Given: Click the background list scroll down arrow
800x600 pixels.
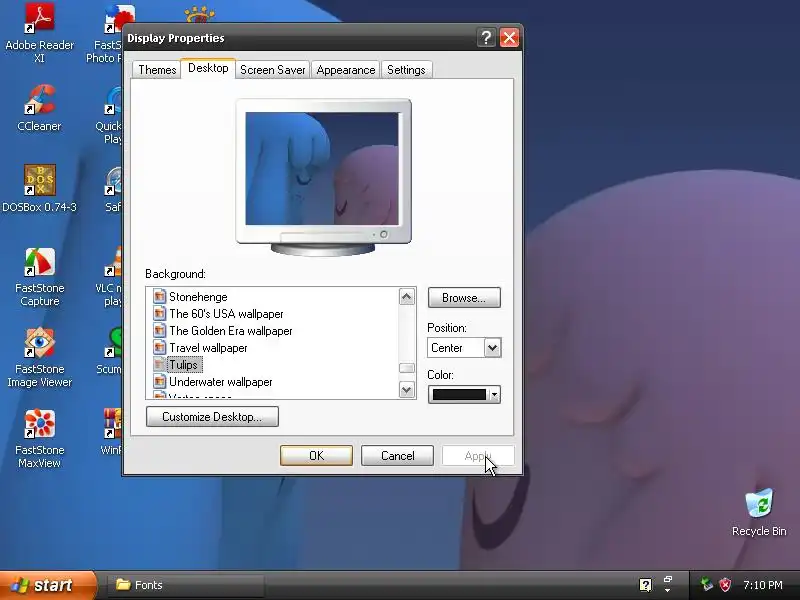Looking at the screenshot, I should coord(407,390).
